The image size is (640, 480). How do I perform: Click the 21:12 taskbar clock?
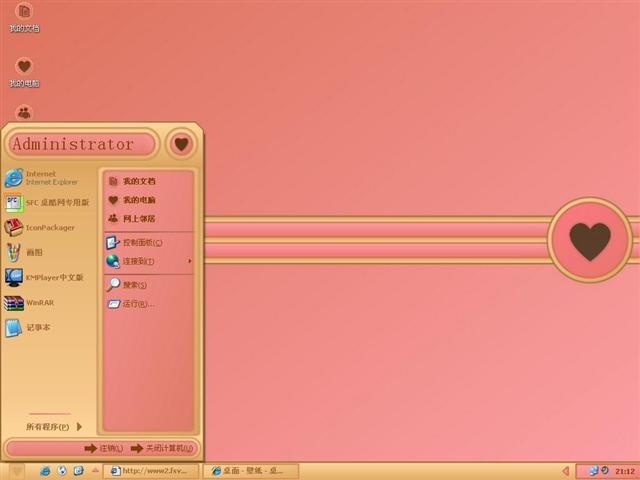[x=625, y=471]
